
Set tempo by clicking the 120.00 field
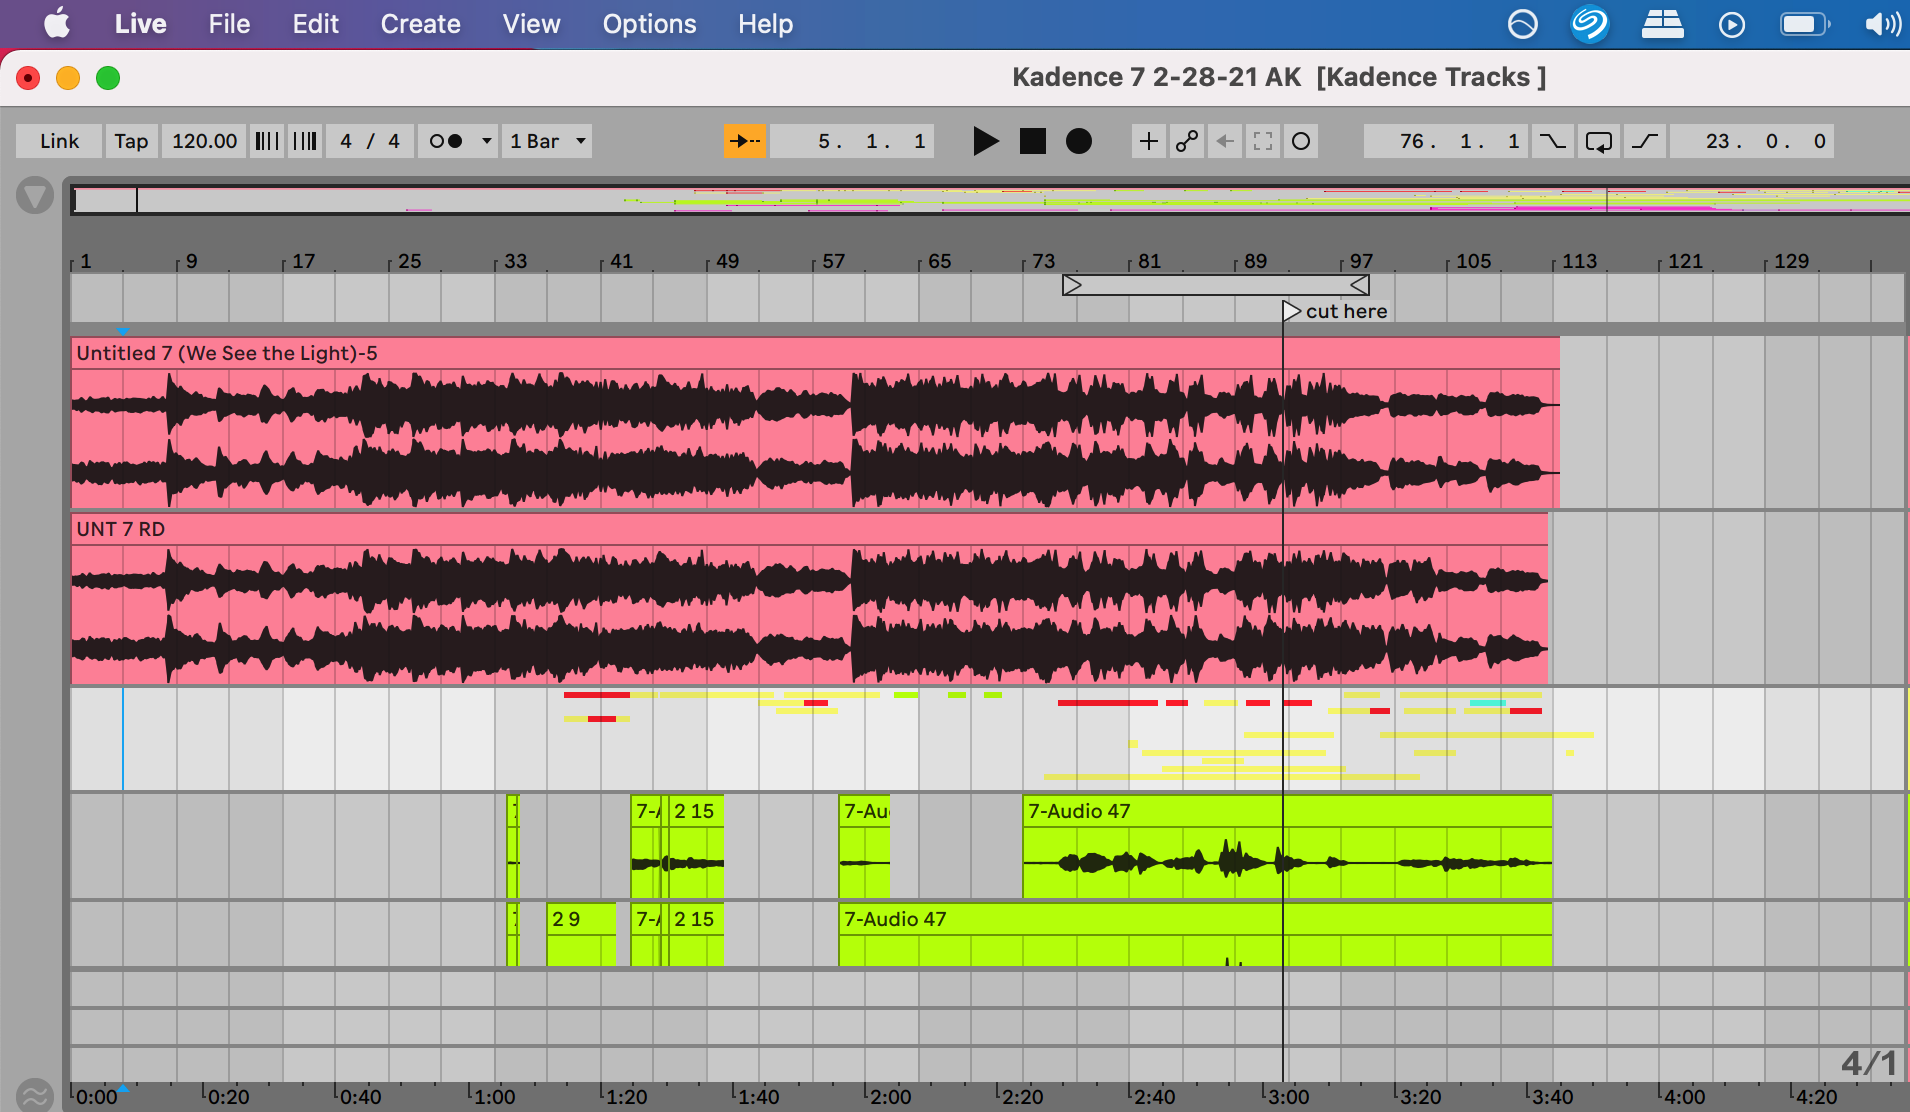pos(203,141)
